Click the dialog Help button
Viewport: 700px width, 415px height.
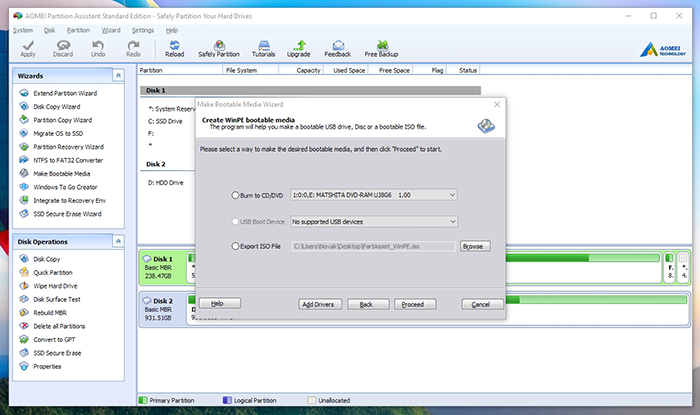click(220, 303)
